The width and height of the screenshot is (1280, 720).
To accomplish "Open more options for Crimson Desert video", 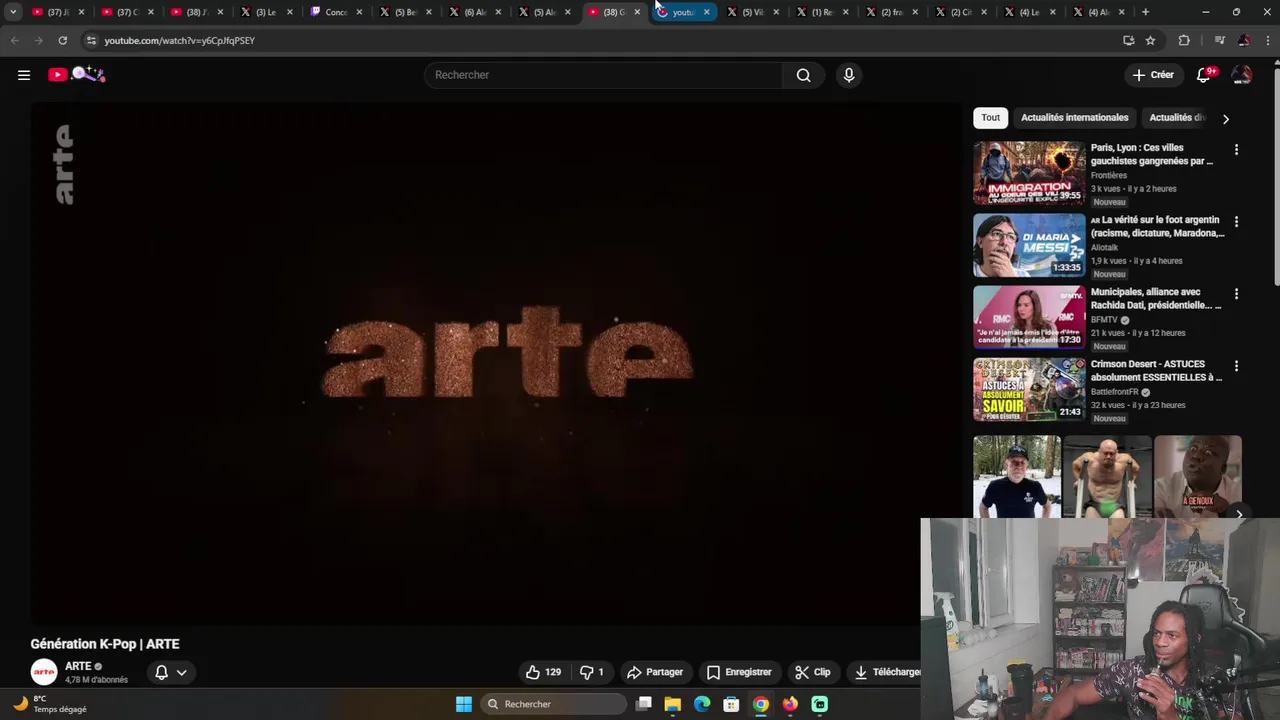I will pos(1236,366).
